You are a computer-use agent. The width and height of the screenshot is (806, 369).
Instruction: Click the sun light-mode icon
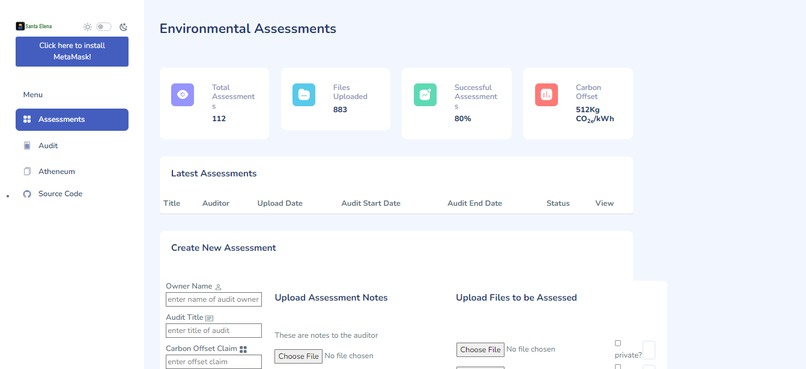point(87,27)
